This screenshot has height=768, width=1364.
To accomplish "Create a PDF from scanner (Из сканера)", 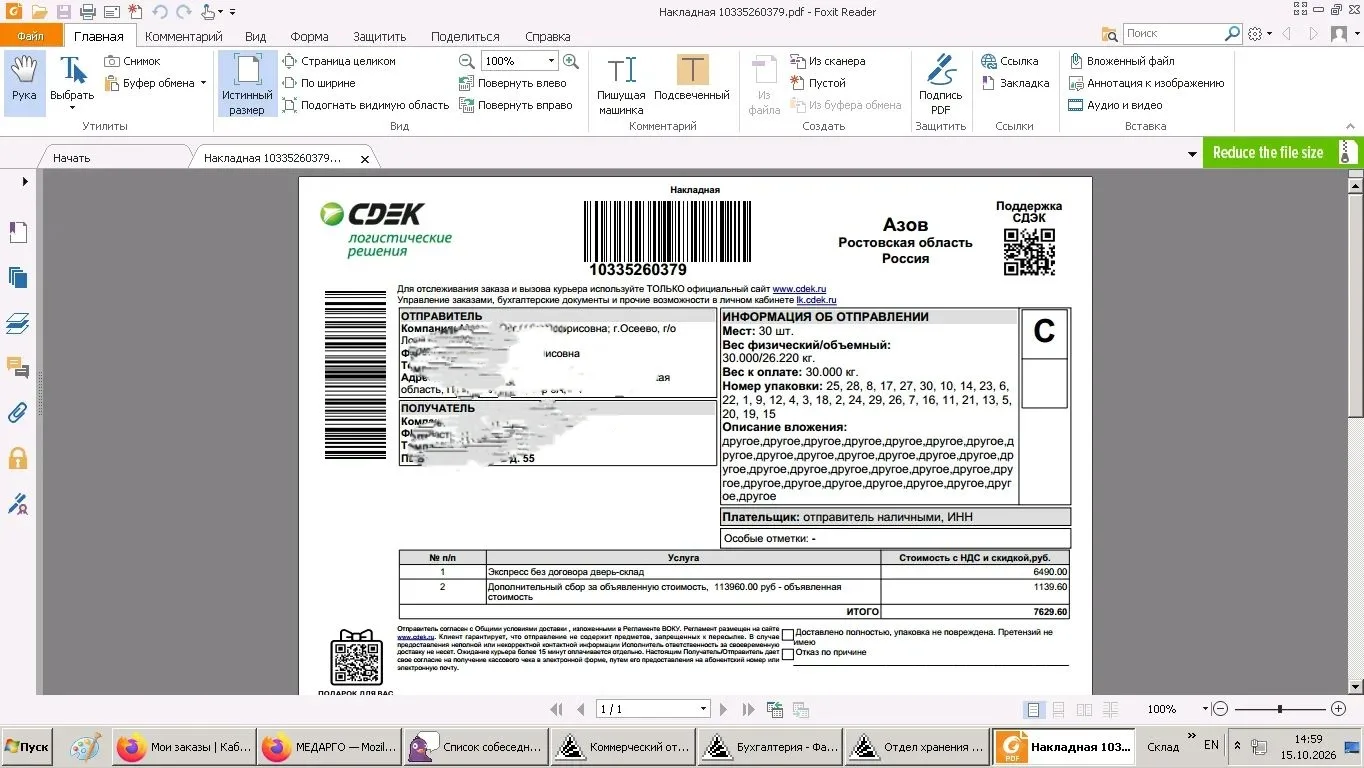I will coord(828,61).
